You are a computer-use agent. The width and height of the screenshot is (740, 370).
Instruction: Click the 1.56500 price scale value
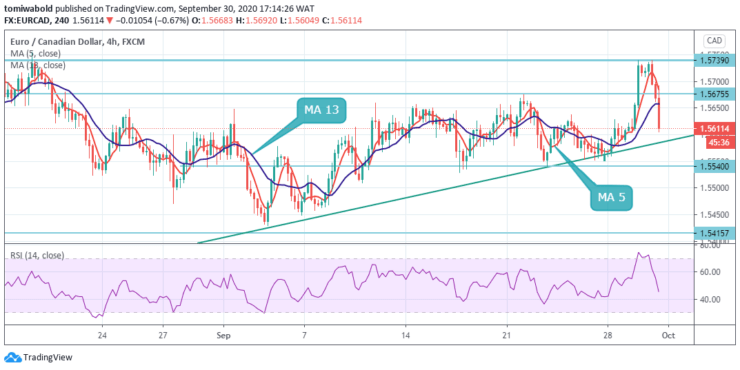click(714, 108)
